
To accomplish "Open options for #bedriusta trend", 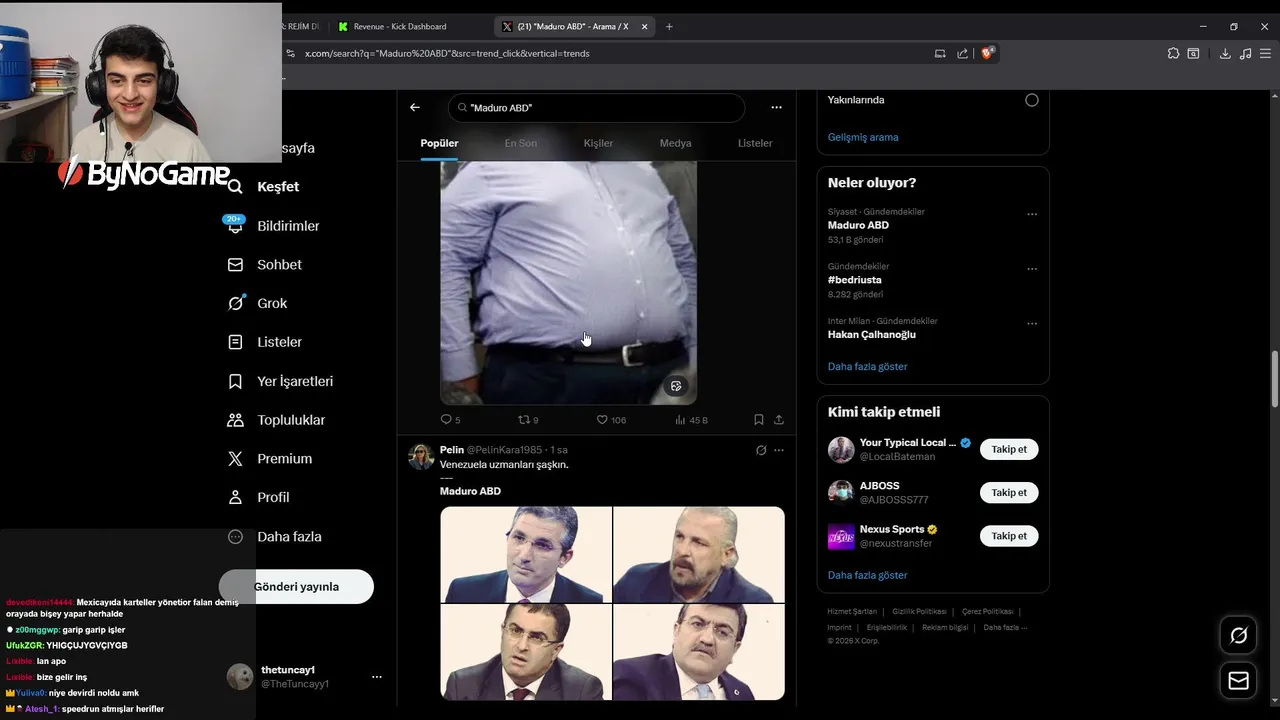I will tap(1032, 269).
